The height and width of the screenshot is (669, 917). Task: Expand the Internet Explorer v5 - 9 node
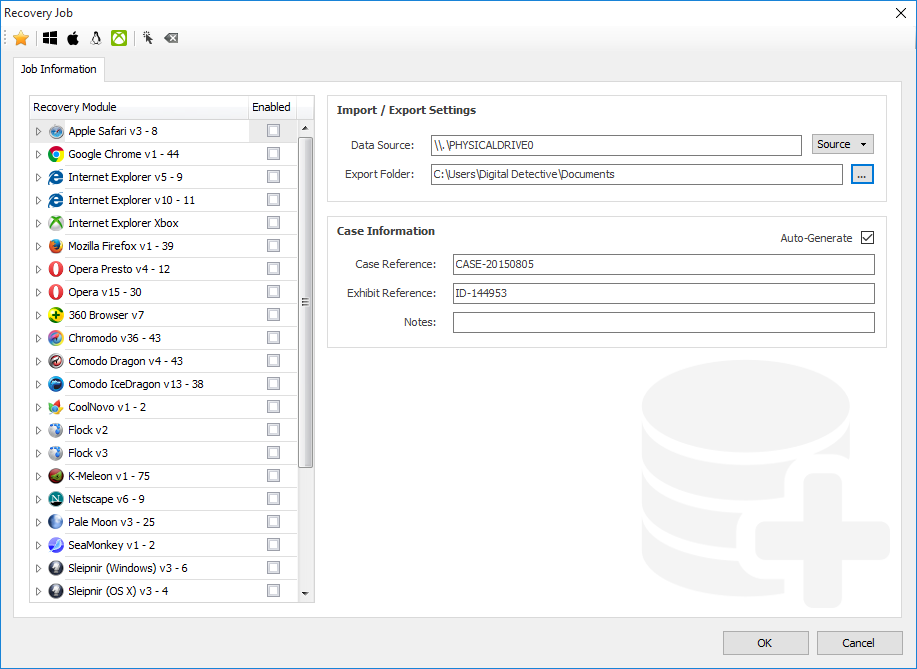coord(38,177)
